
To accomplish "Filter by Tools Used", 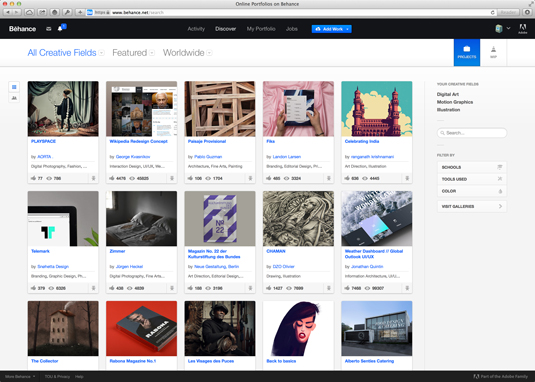I will (472, 179).
